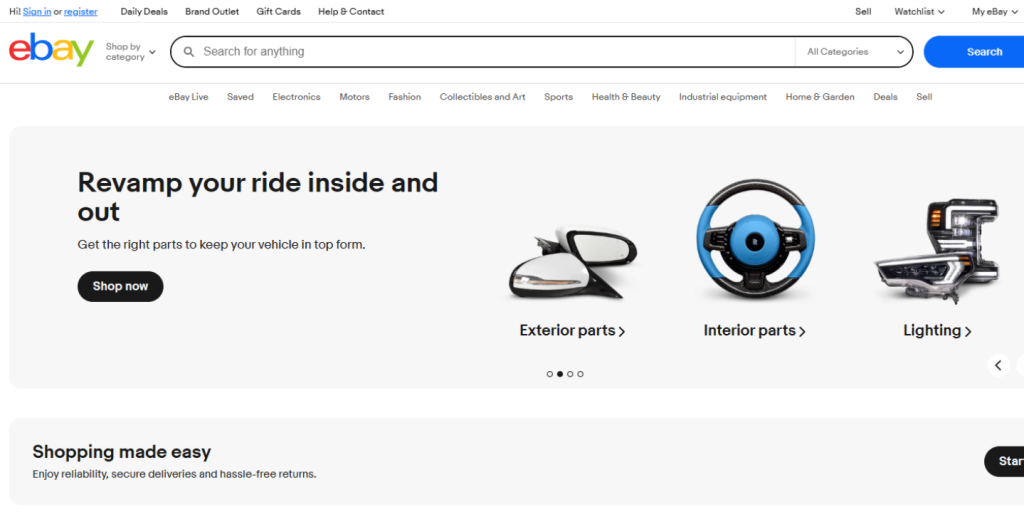Open the Exterior parts link
Screen dimensions: 1024x517
click(x=572, y=331)
